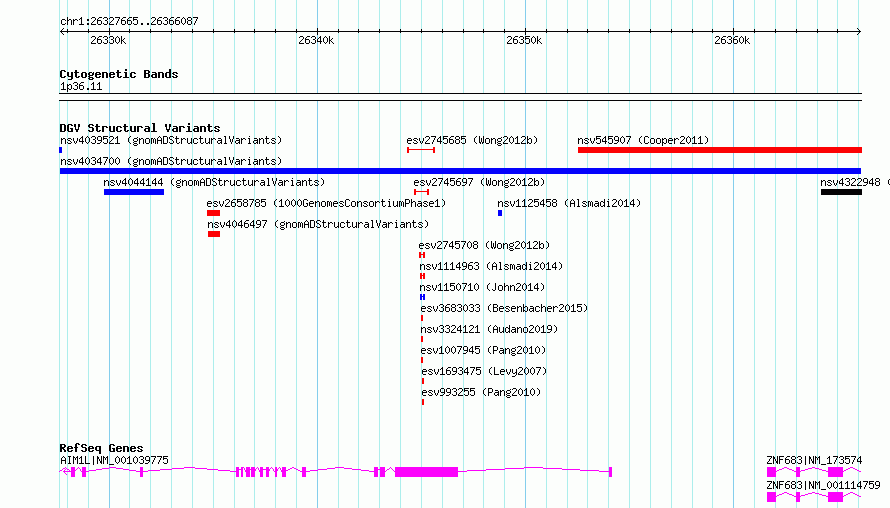Click the esv2745708 red marker glyph
Screen dimensions: 890x508
[x=422, y=255]
